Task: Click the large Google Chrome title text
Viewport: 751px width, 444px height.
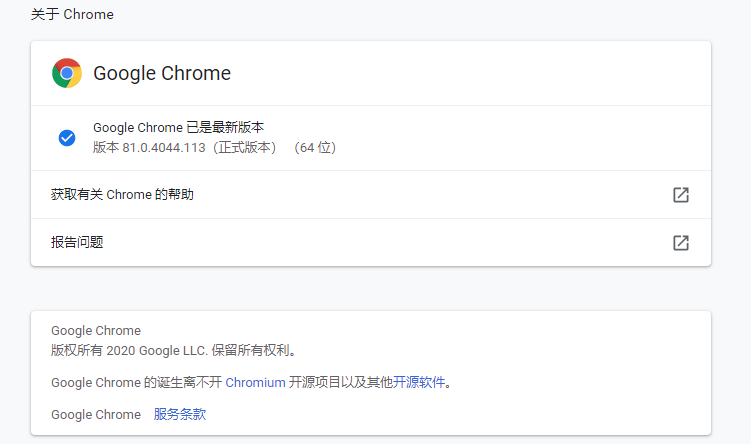Action: [162, 73]
